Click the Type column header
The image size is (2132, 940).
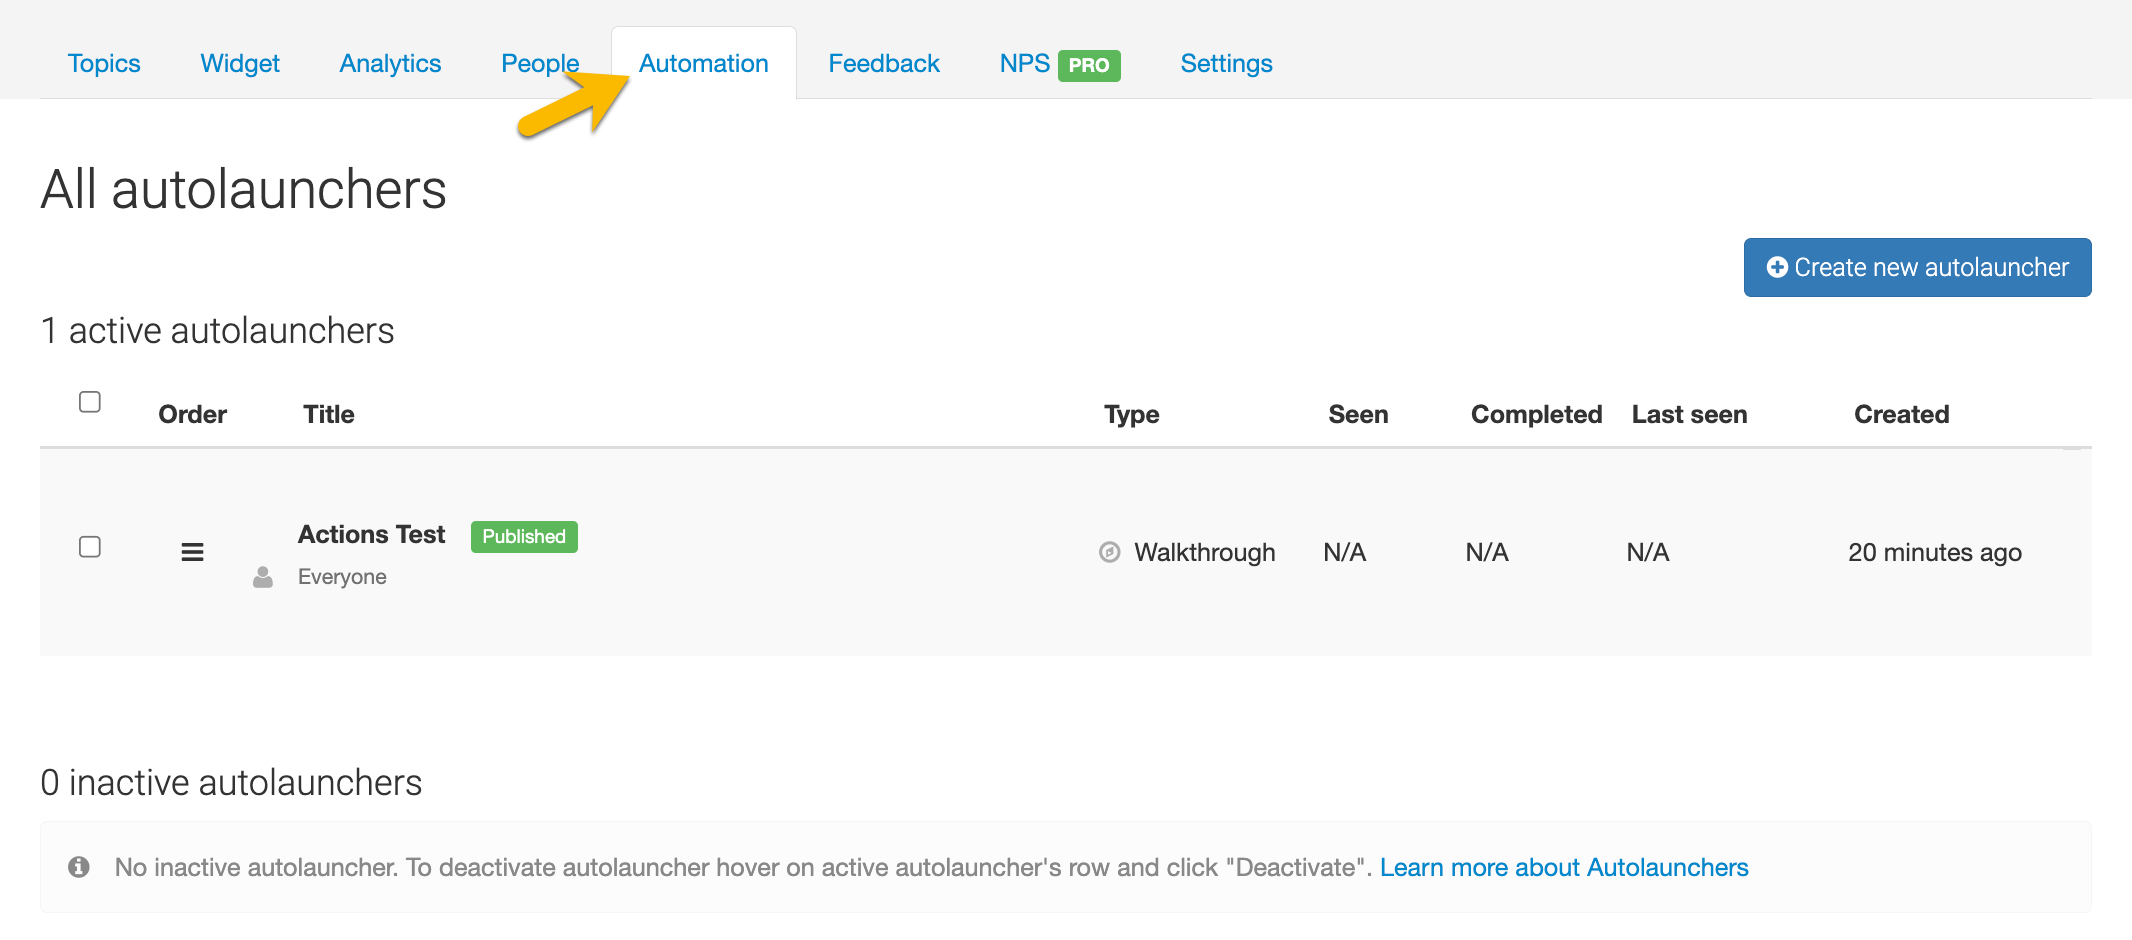1131,414
